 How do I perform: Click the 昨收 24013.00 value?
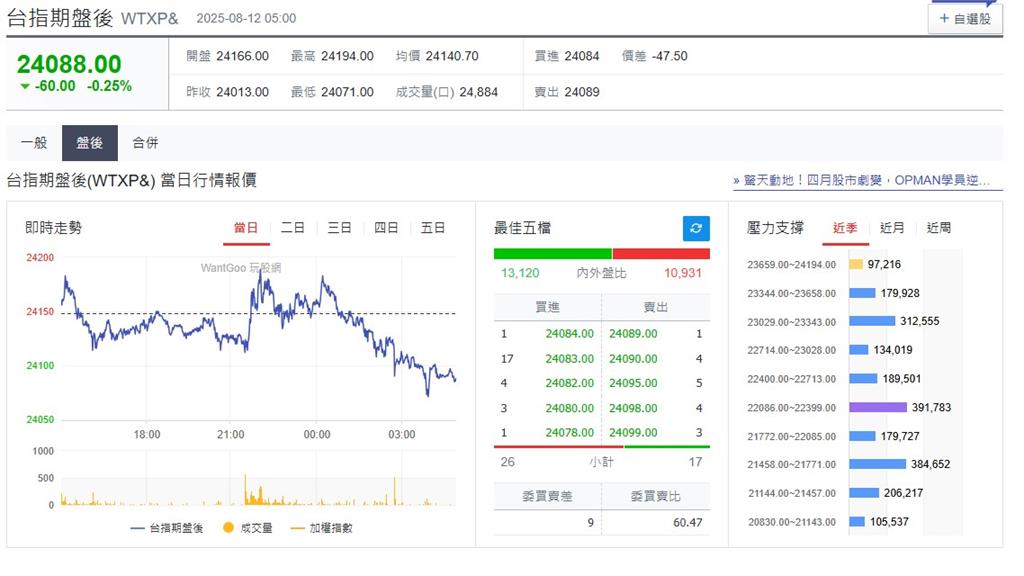pos(242,92)
